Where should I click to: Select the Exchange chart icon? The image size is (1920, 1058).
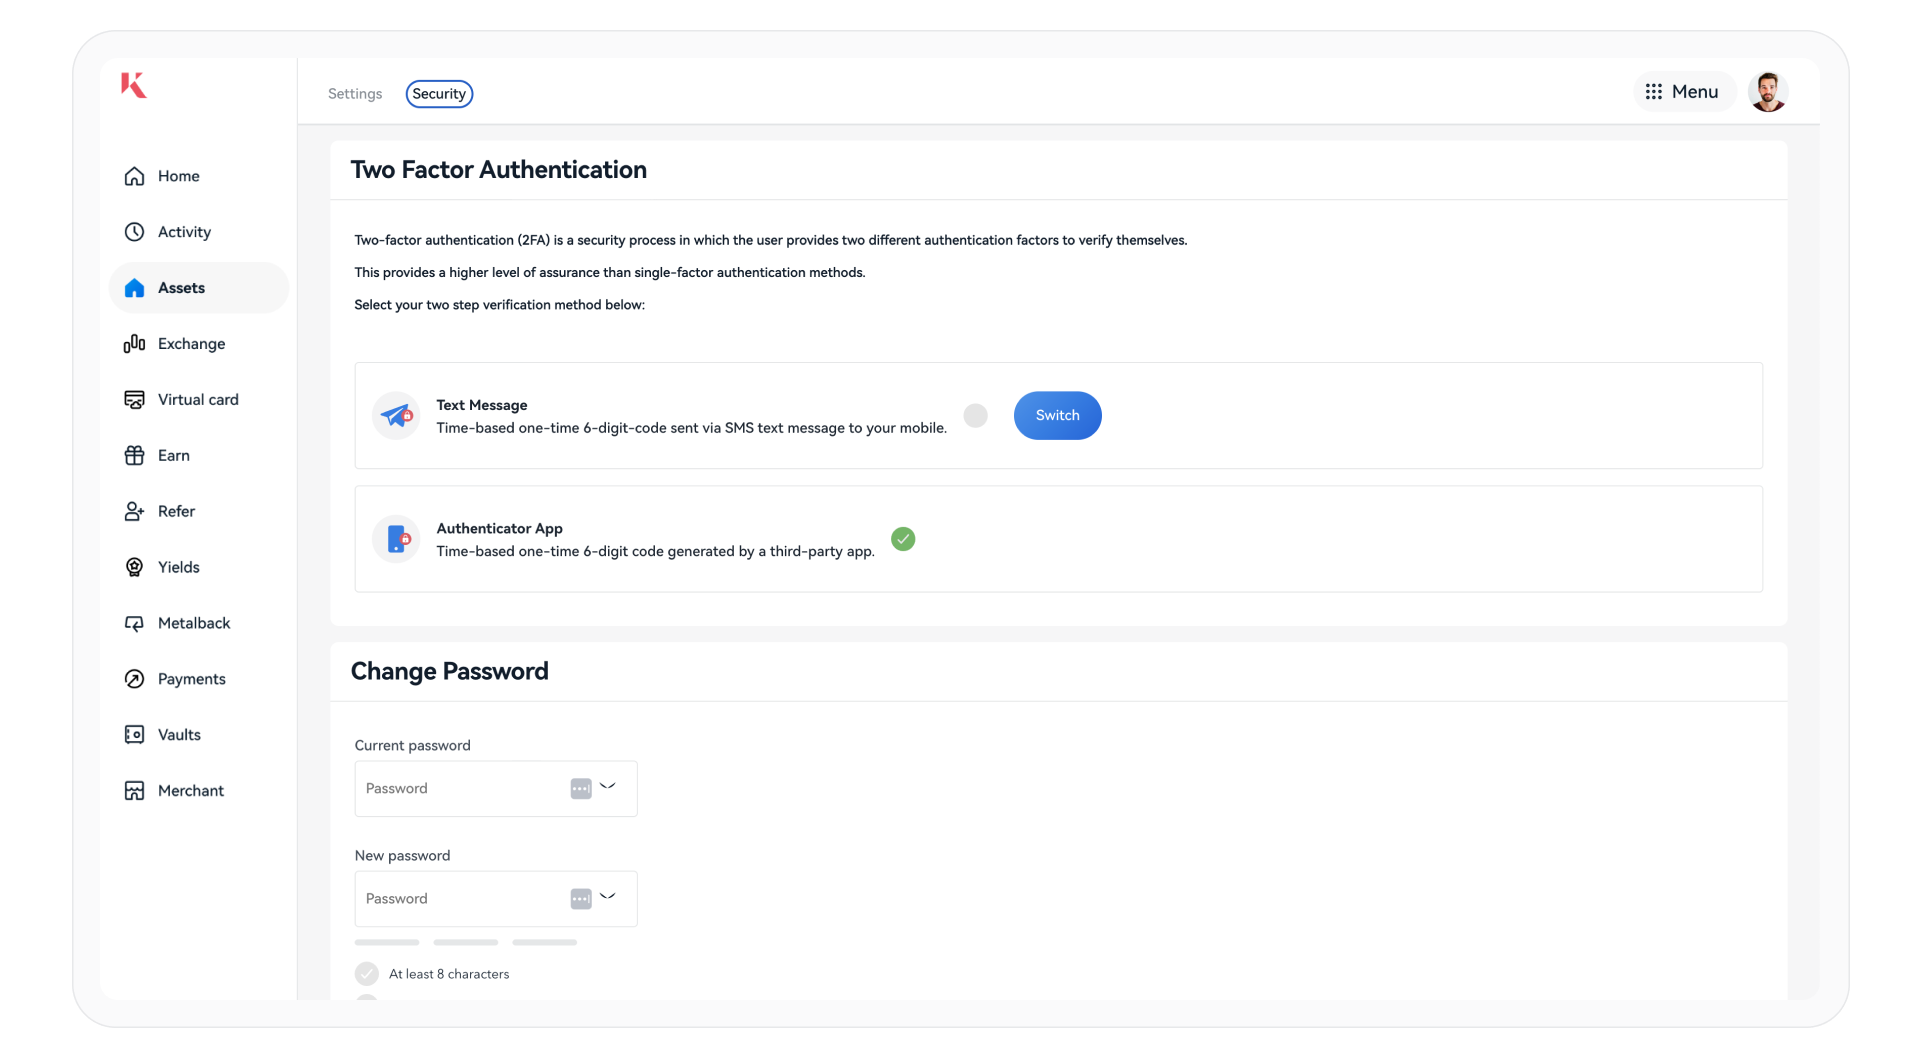[134, 344]
